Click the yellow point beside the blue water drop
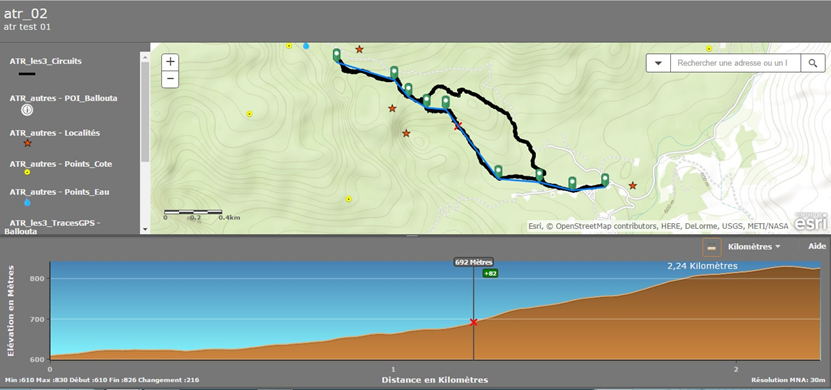 (289, 46)
